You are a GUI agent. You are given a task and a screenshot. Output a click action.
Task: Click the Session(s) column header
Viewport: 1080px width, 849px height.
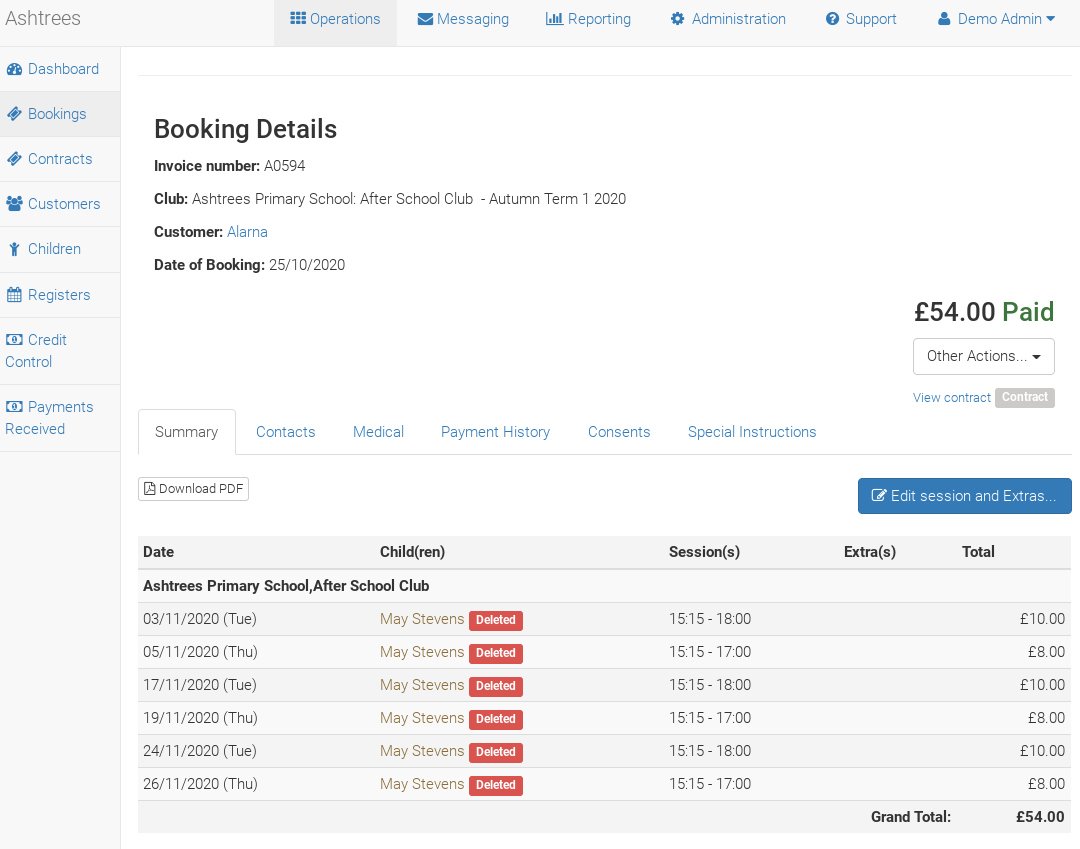[x=704, y=552]
